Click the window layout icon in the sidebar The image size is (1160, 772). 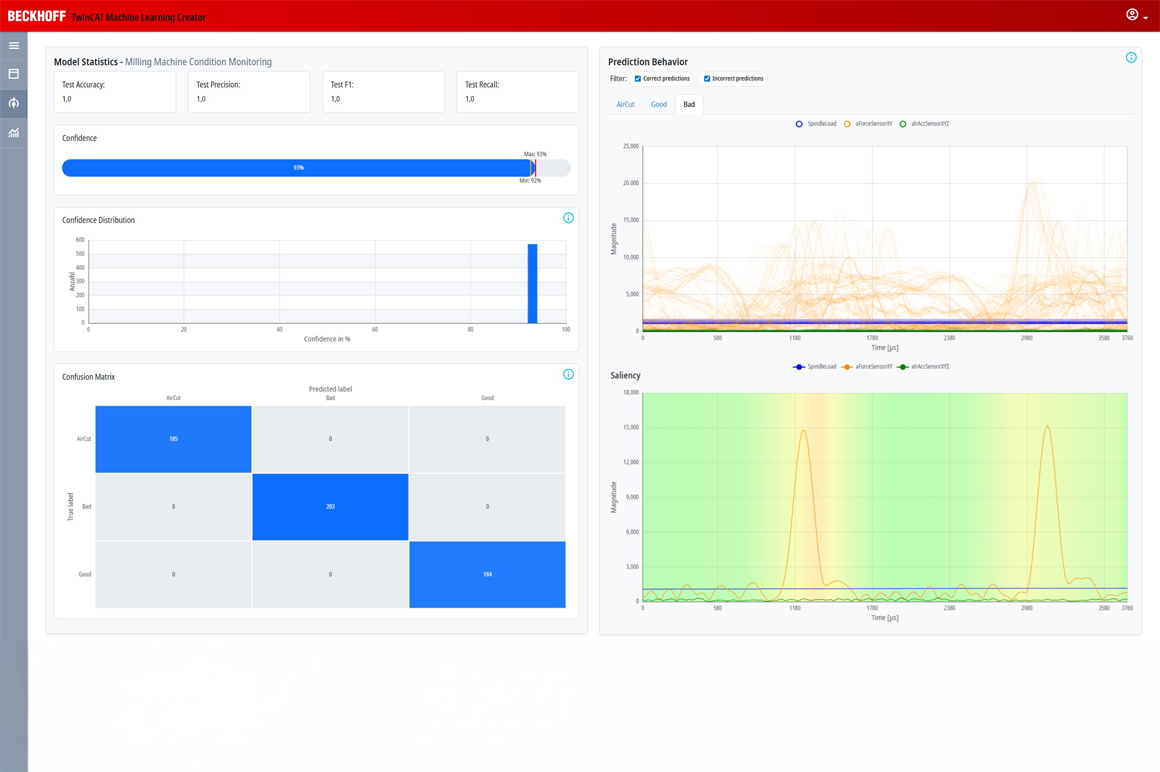(14, 74)
